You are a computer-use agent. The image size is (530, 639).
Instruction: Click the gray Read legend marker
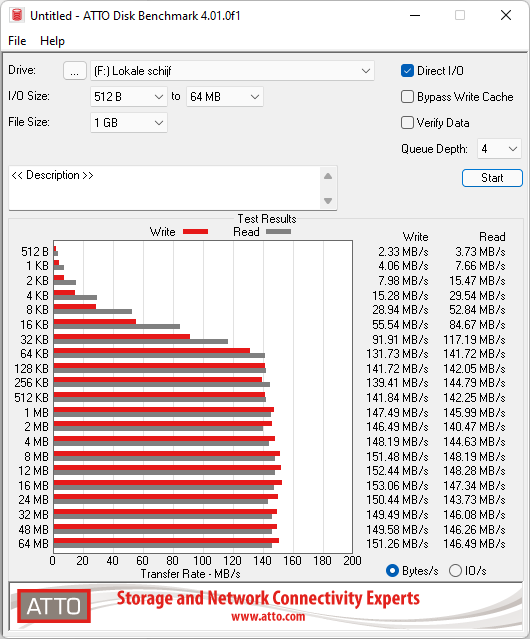point(278,231)
